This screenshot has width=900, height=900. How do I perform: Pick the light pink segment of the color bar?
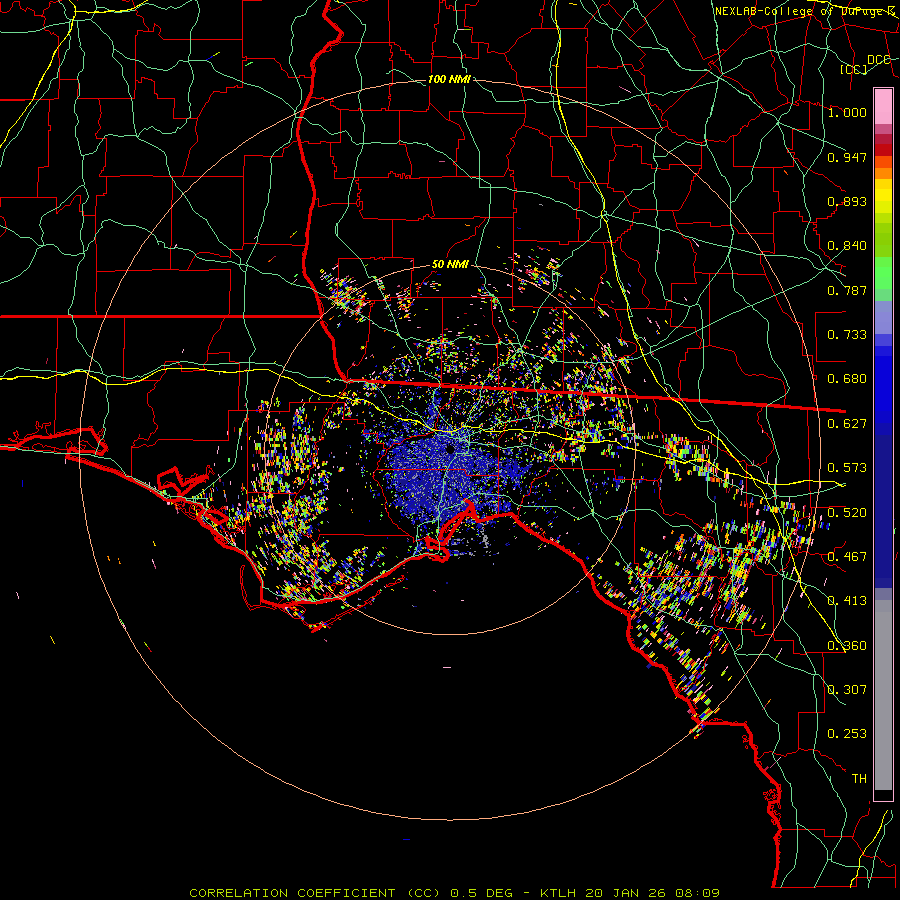point(883,106)
